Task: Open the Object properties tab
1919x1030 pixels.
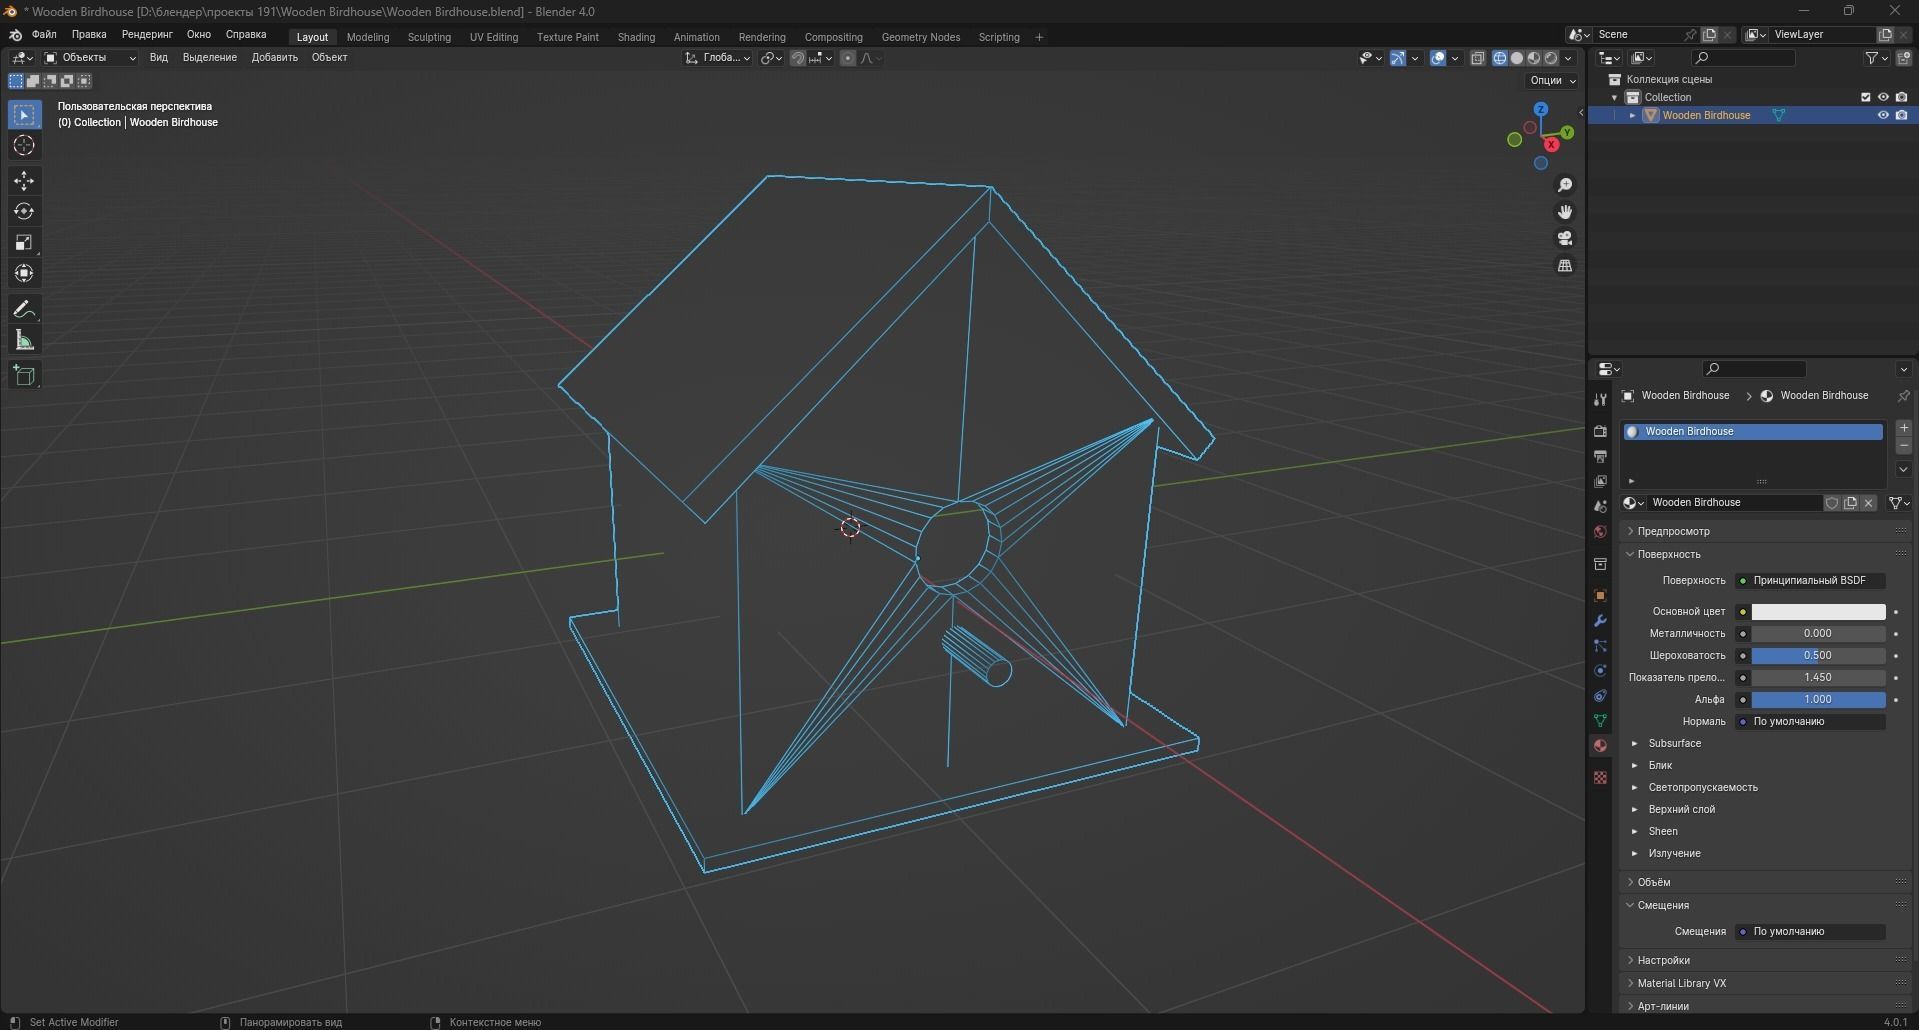Action: [x=1600, y=595]
